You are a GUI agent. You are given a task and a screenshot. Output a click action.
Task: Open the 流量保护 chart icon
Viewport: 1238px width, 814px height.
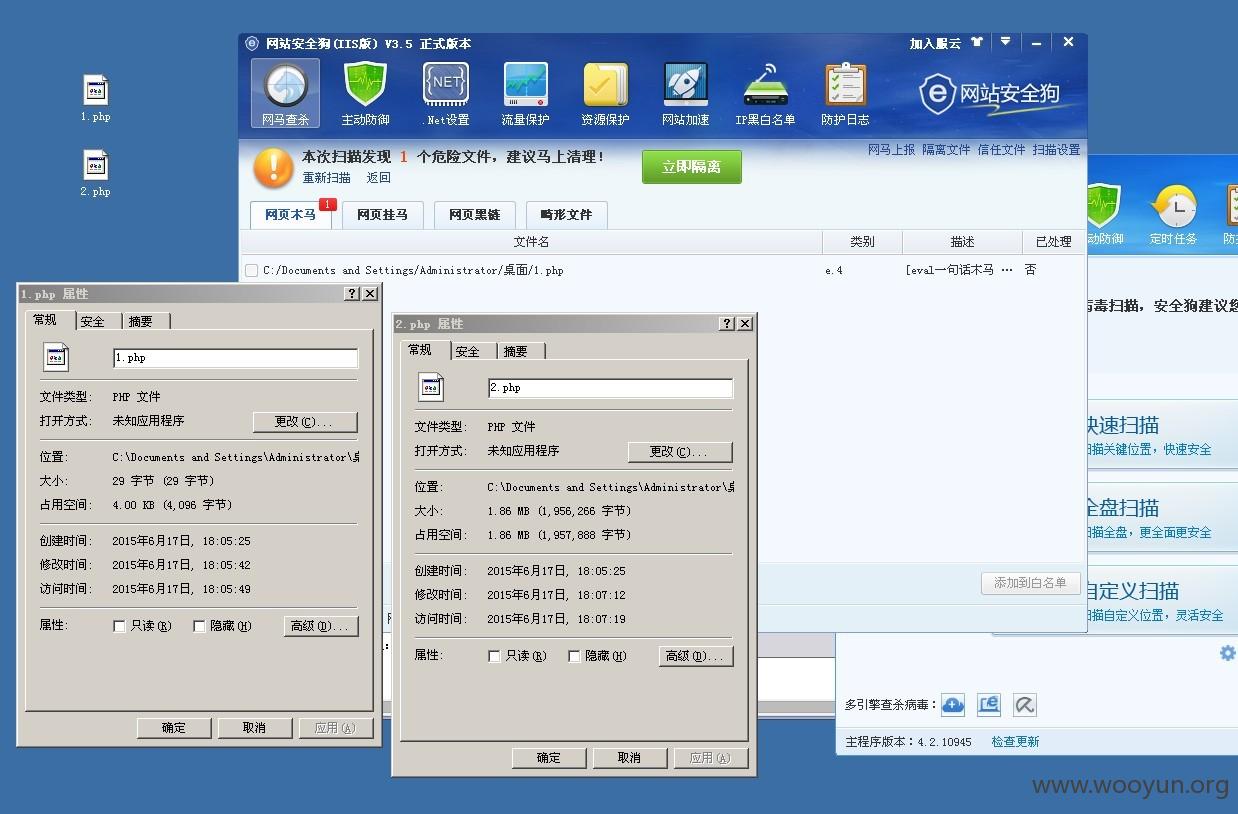pos(525,93)
